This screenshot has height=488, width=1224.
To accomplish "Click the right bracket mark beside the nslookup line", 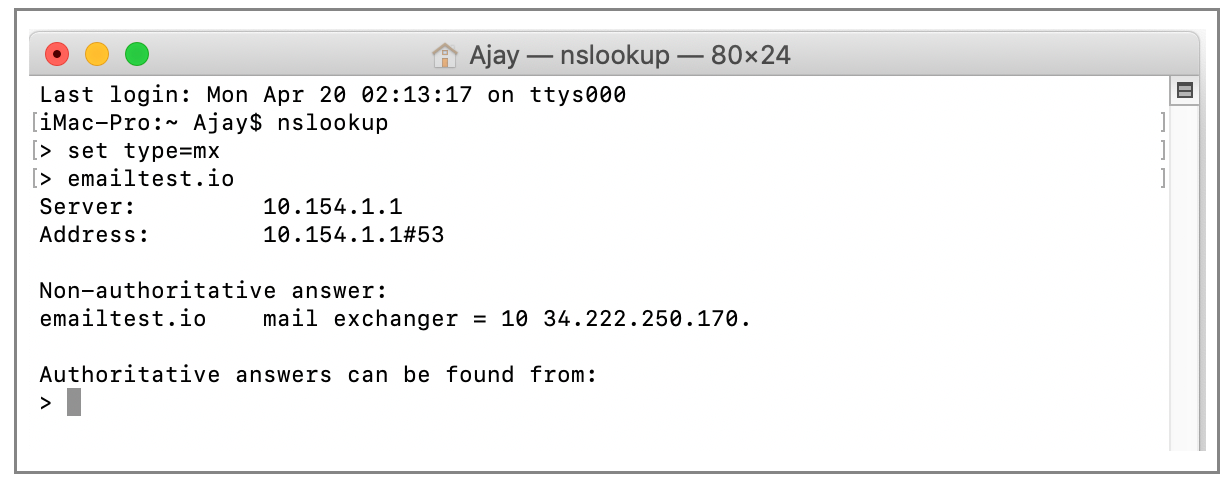I will 1163,124.
